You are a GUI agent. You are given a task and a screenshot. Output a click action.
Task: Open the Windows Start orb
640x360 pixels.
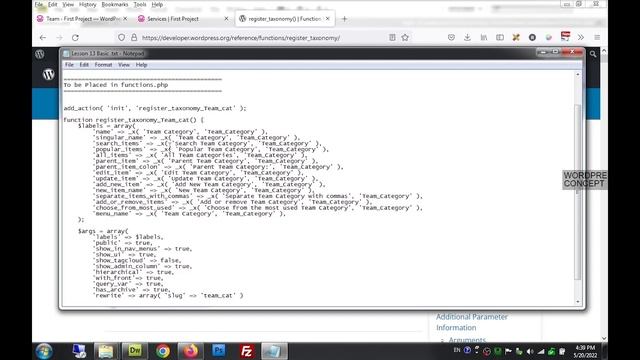coord(44,351)
